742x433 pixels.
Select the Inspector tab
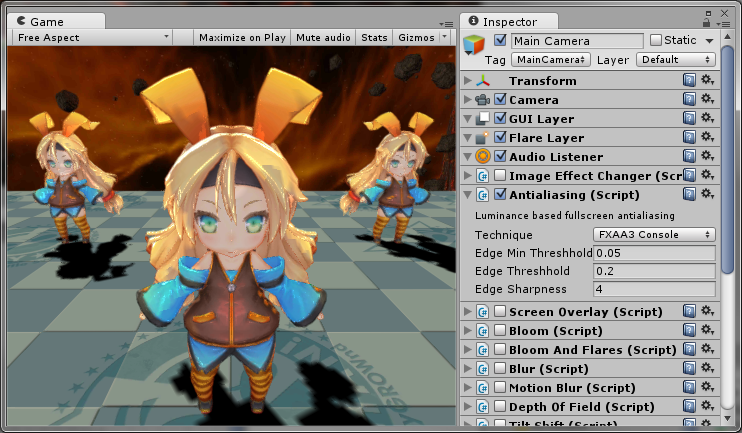[509, 21]
